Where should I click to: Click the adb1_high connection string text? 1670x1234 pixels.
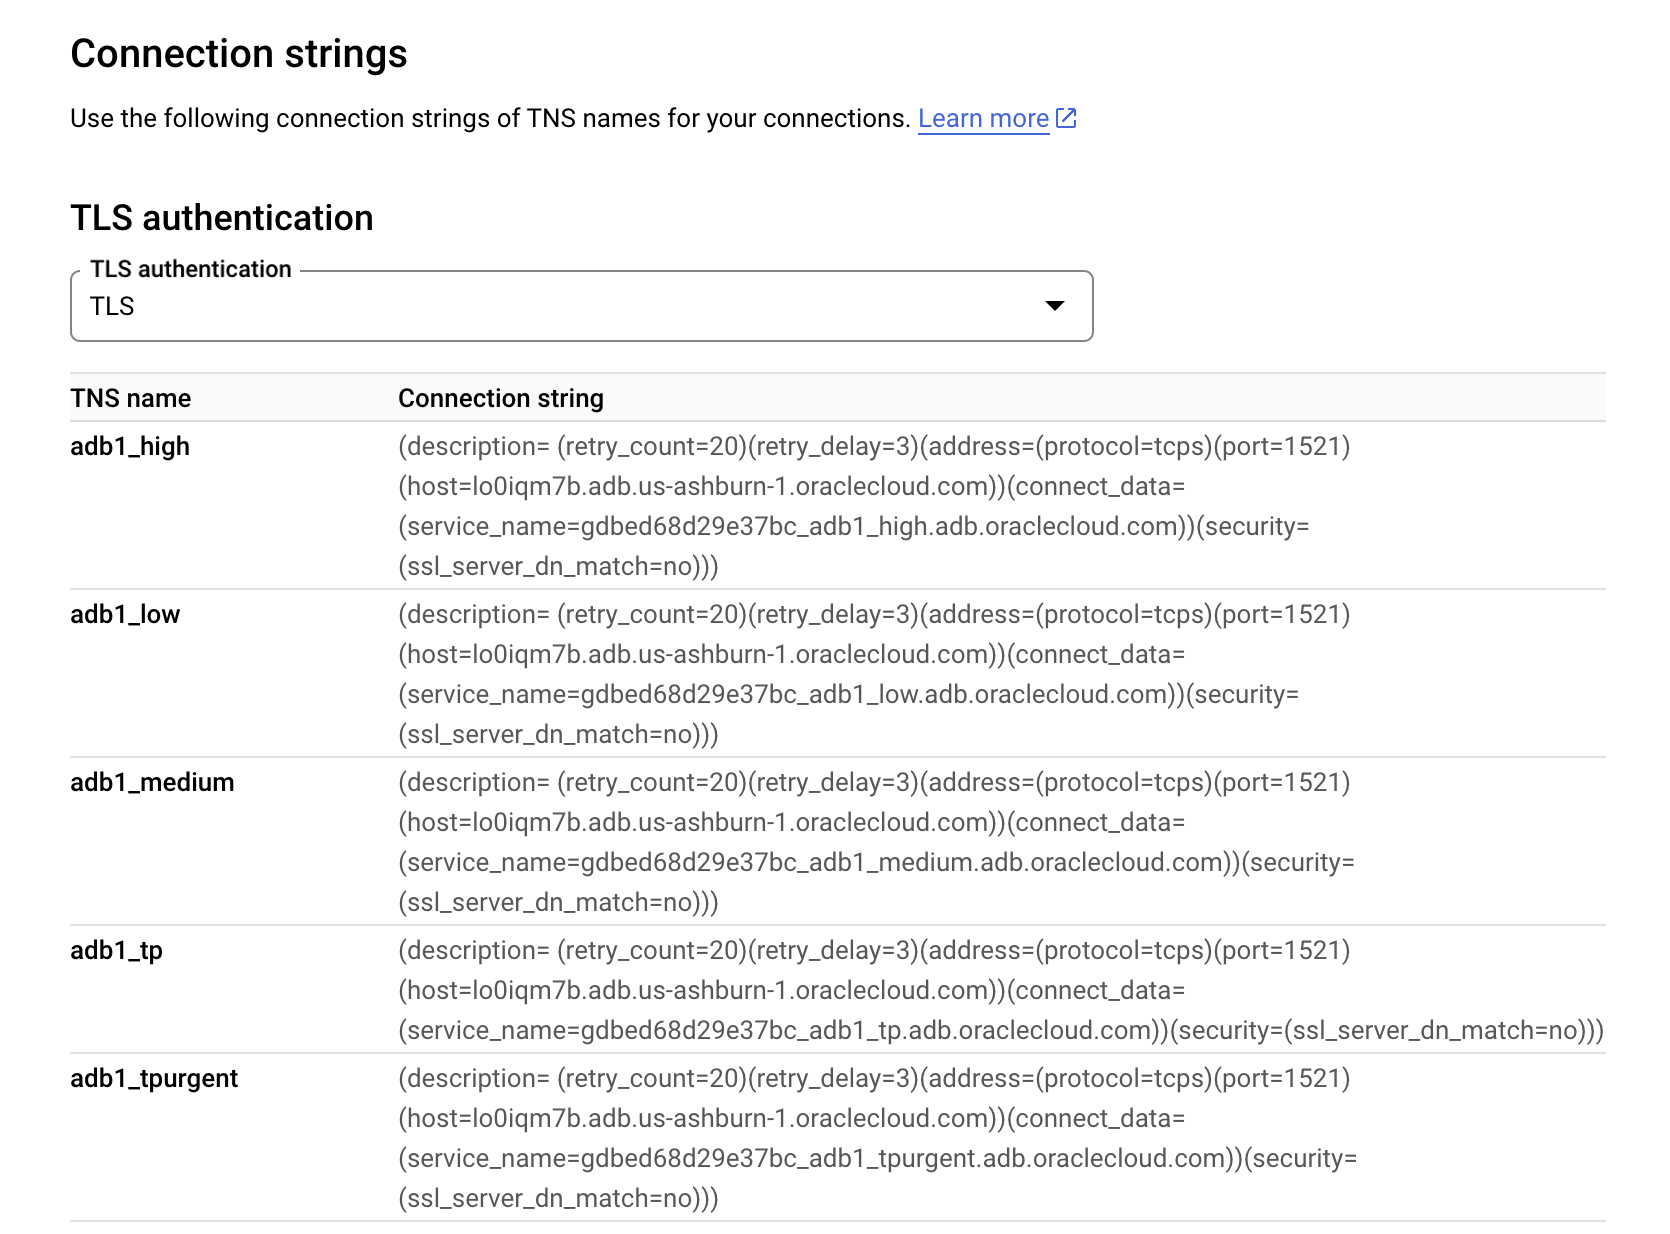tap(875, 506)
